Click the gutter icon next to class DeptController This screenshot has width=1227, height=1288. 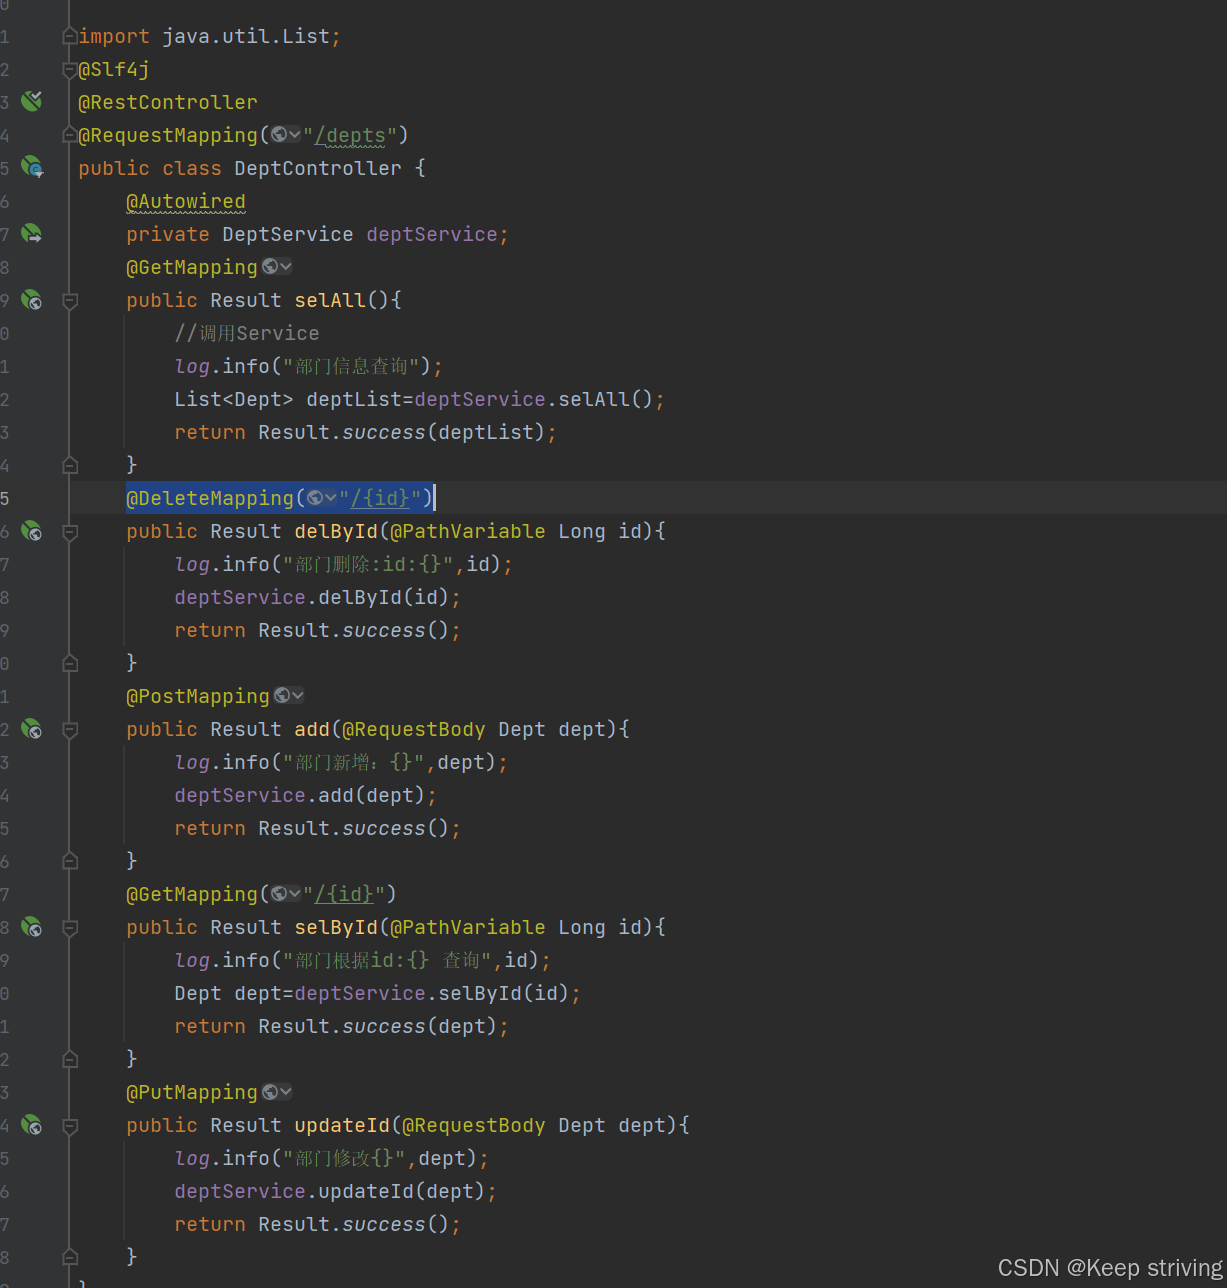coord(32,167)
